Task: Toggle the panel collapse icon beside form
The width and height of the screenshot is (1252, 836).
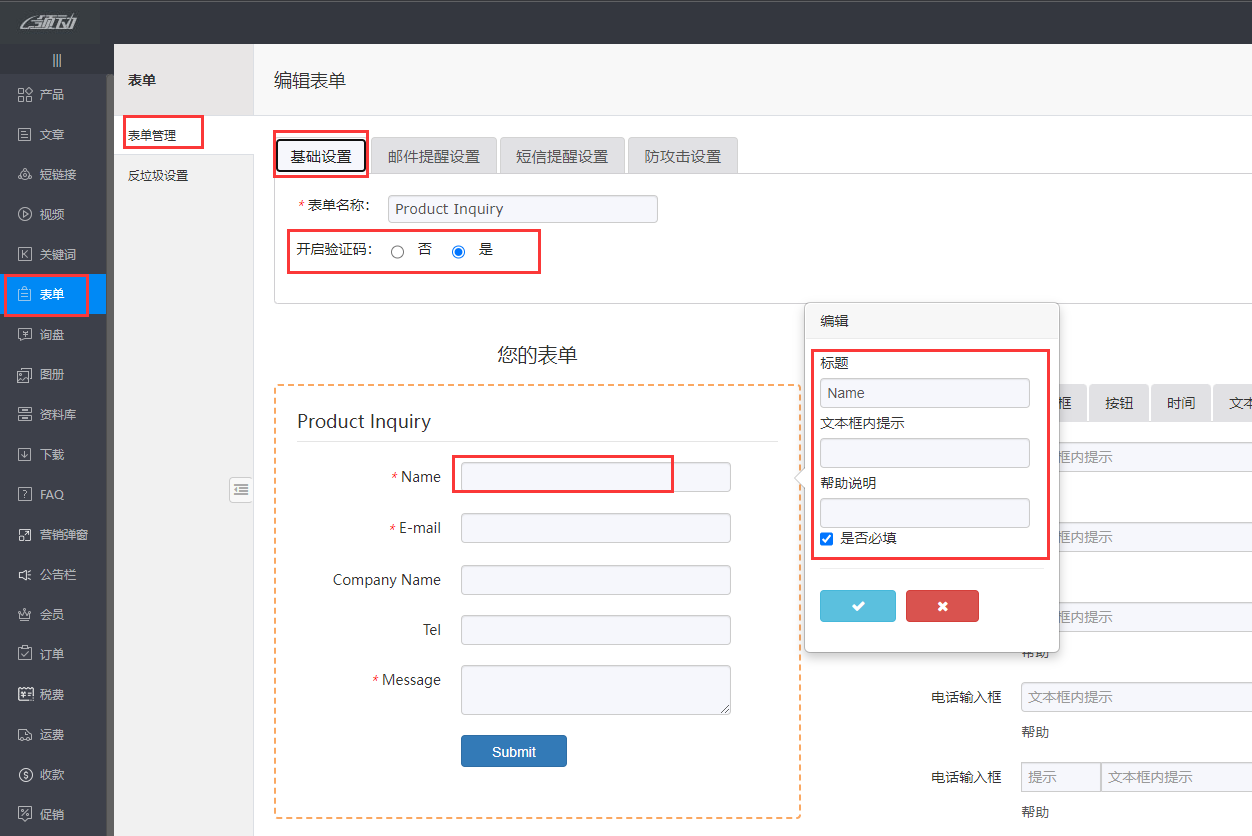Action: click(241, 489)
